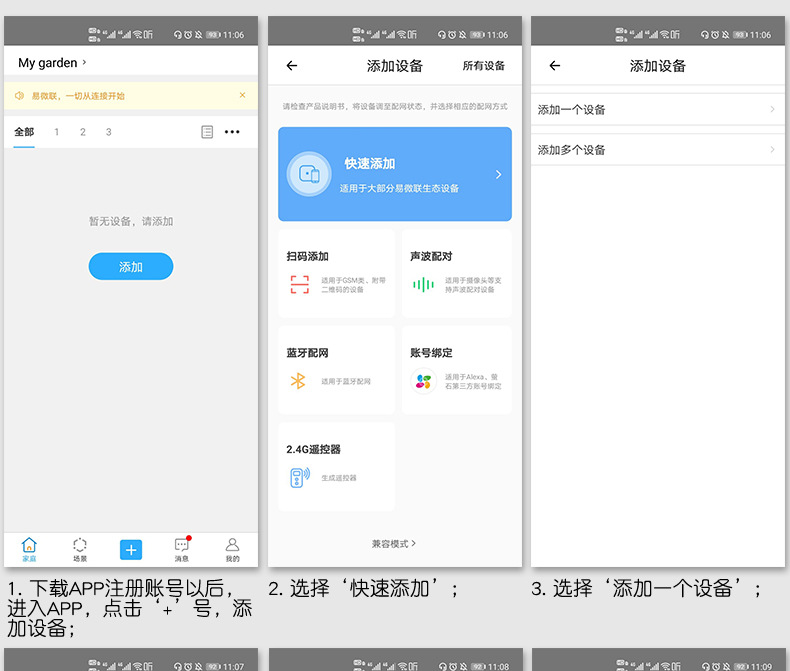790x671 pixels.
Task: Click the 快速添加 right chevron
Action: coord(498,174)
